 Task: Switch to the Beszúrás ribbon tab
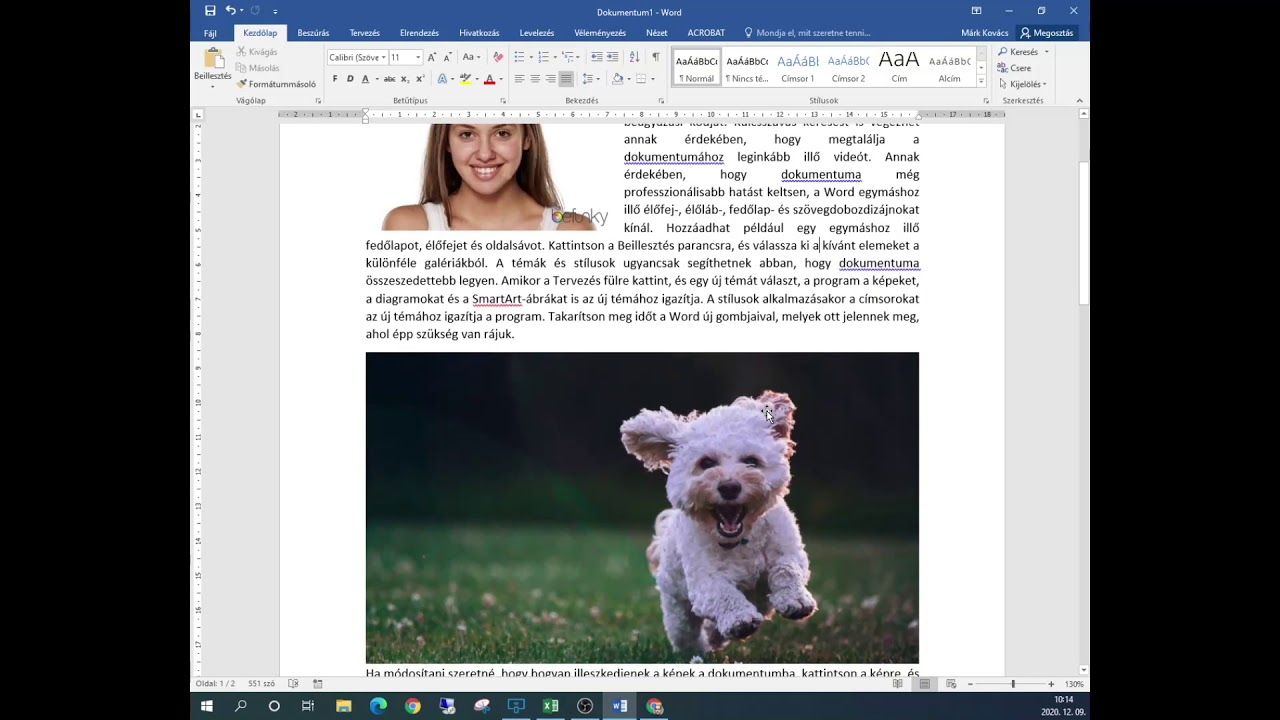313,33
